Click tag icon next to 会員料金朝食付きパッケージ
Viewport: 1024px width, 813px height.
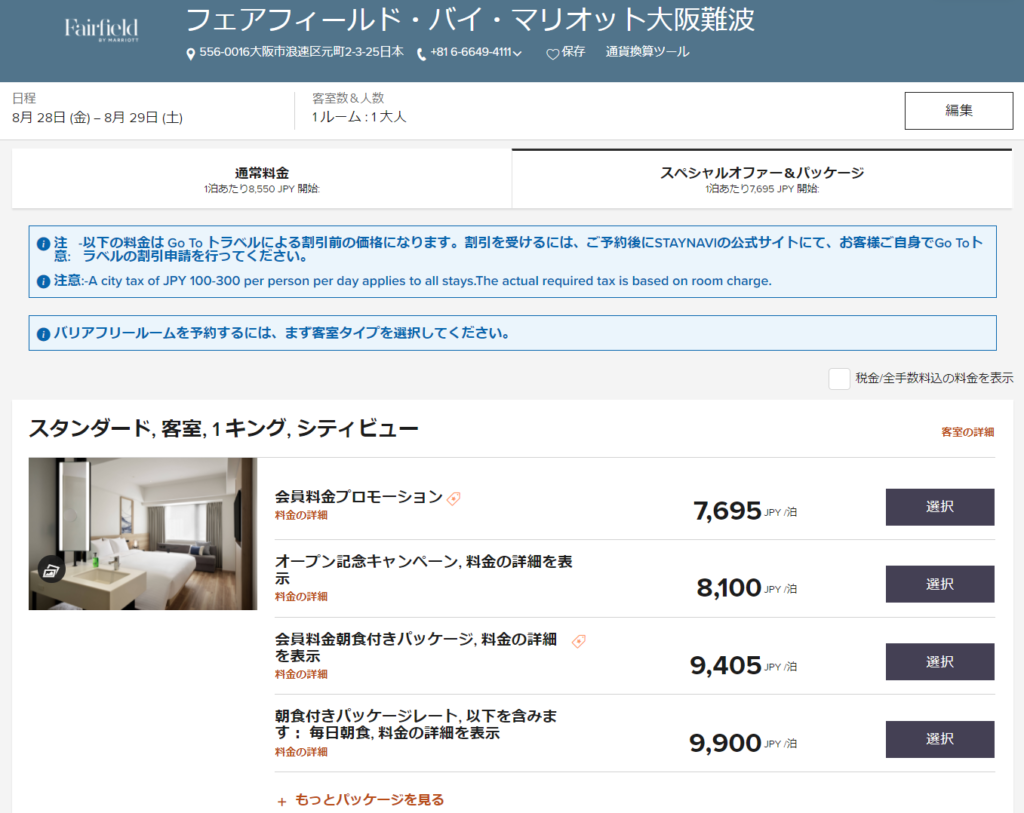tap(578, 641)
